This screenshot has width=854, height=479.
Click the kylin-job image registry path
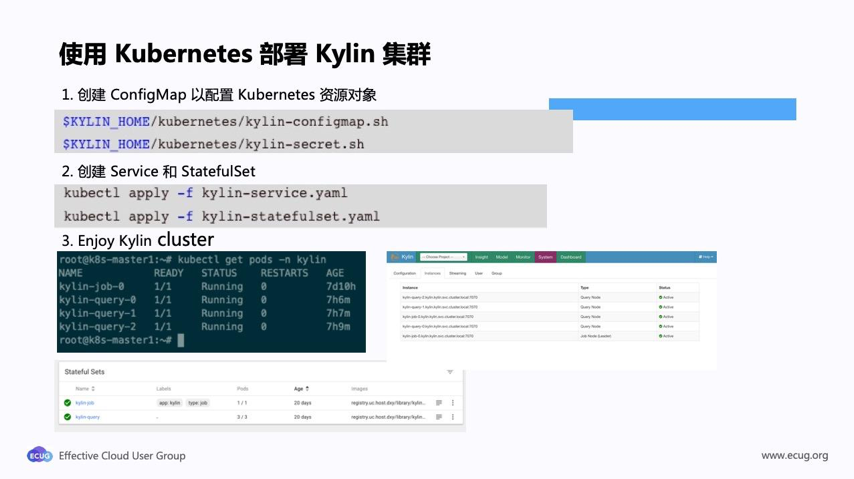pos(388,403)
